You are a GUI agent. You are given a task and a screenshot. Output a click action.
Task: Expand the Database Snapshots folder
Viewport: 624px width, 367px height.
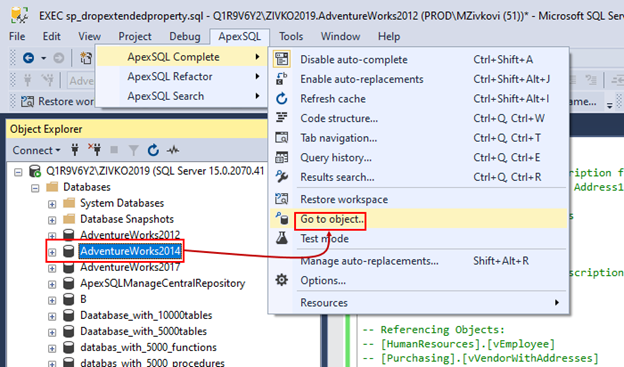(x=52, y=220)
